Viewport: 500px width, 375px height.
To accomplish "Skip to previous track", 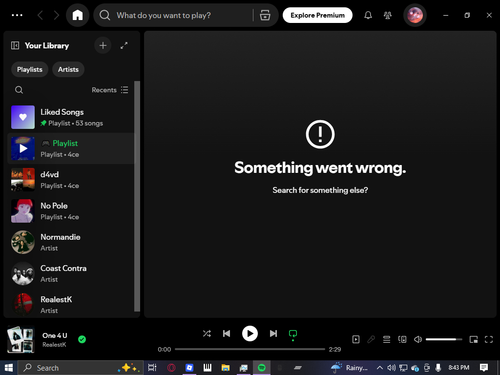I will pyautogui.click(x=227, y=333).
